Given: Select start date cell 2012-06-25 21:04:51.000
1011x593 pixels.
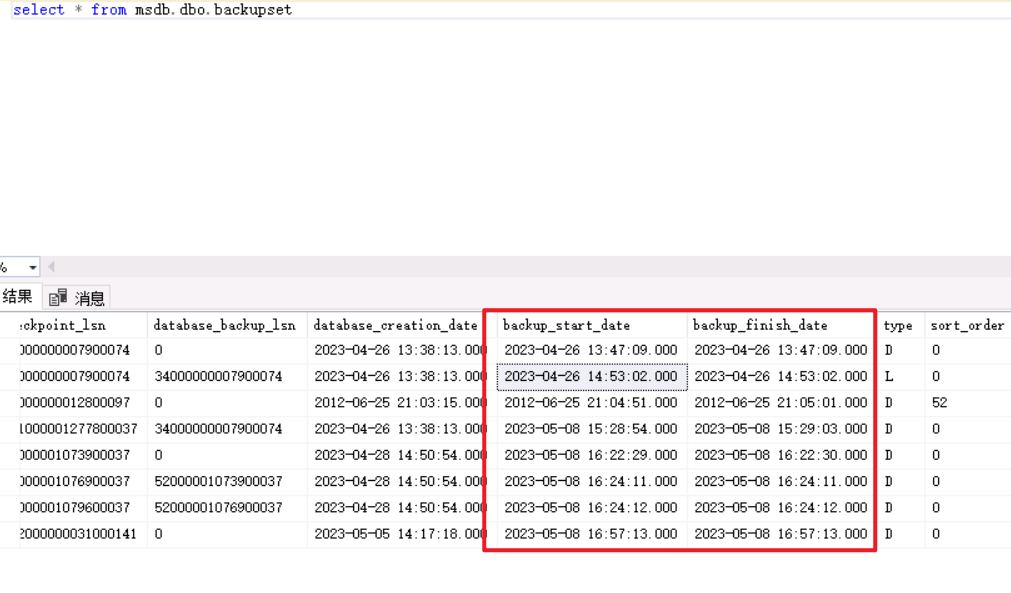Looking at the screenshot, I should coord(592,403).
